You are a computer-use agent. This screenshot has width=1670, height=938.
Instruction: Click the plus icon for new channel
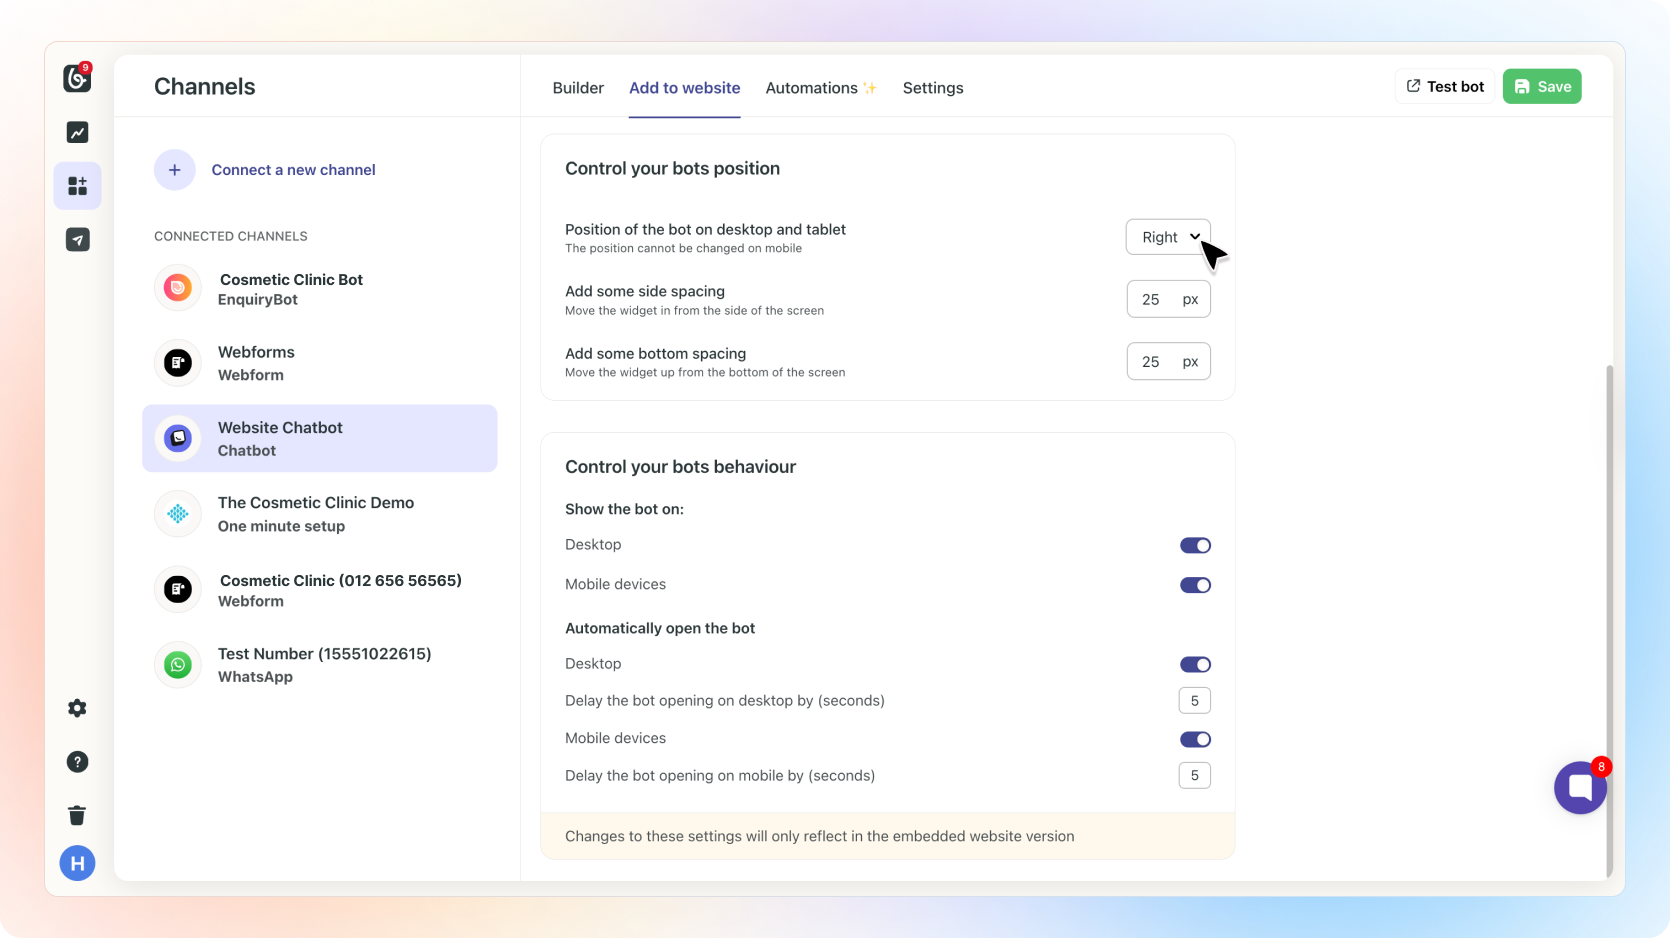(175, 170)
